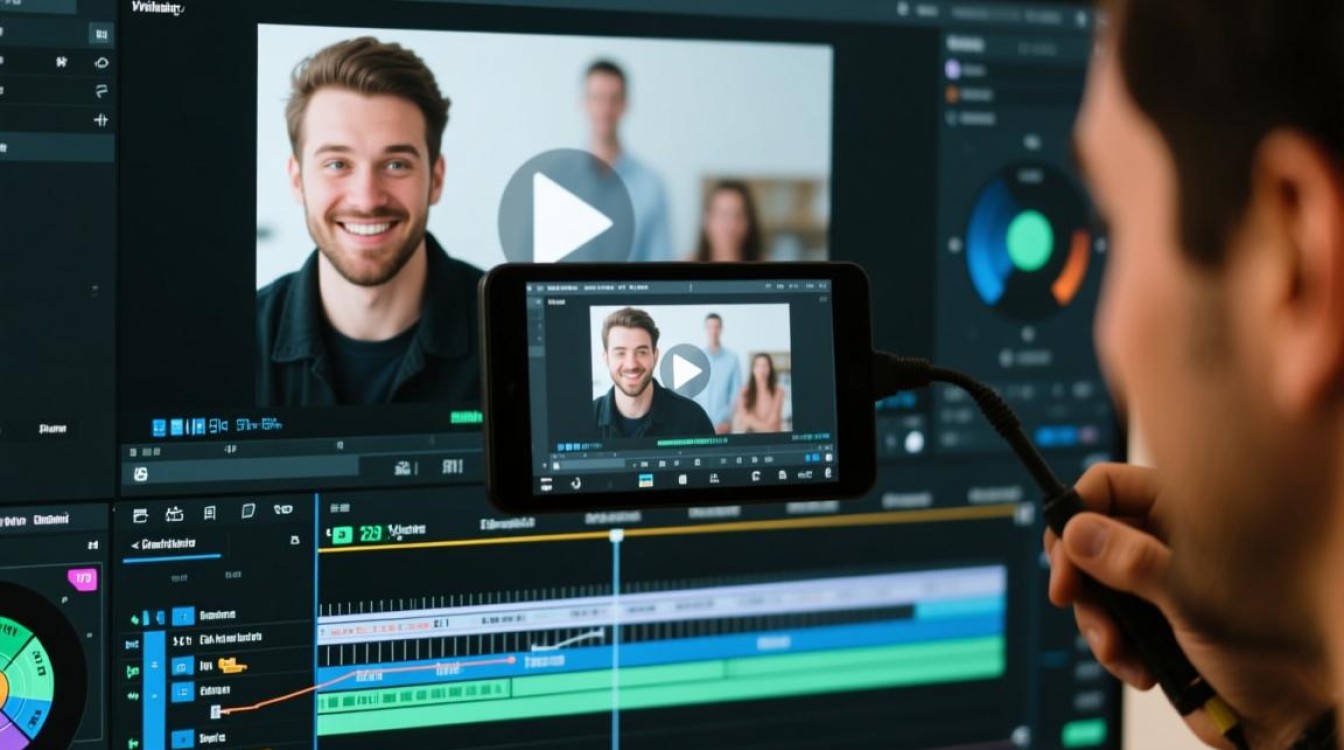Click the purple circle icon in the right panel
Viewport: 1344px width, 750px height.
tap(953, 69)
